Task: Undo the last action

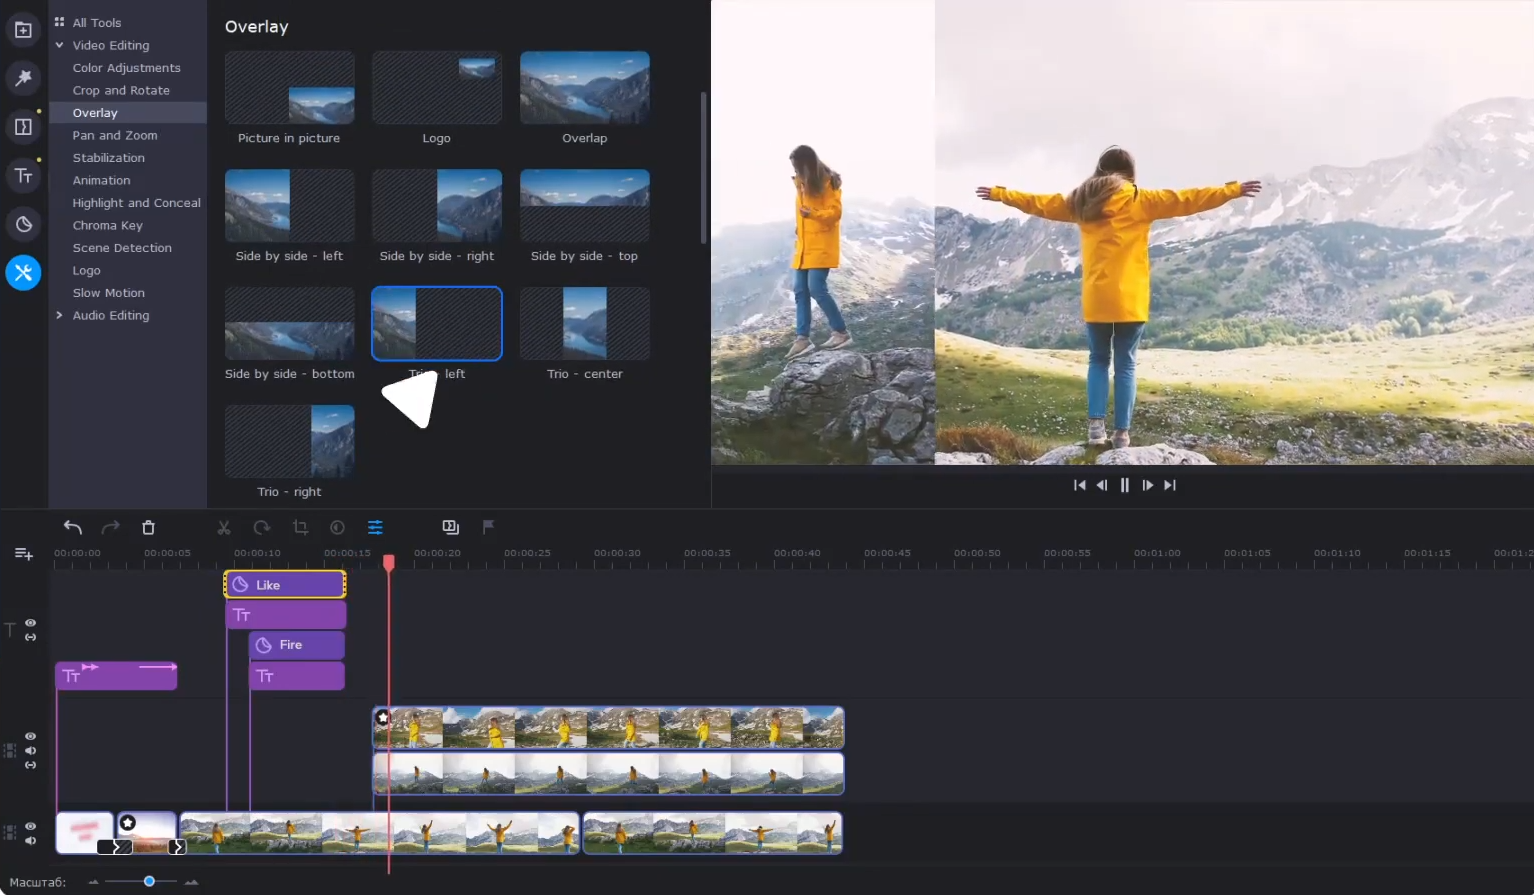Action: coord(72,527)
